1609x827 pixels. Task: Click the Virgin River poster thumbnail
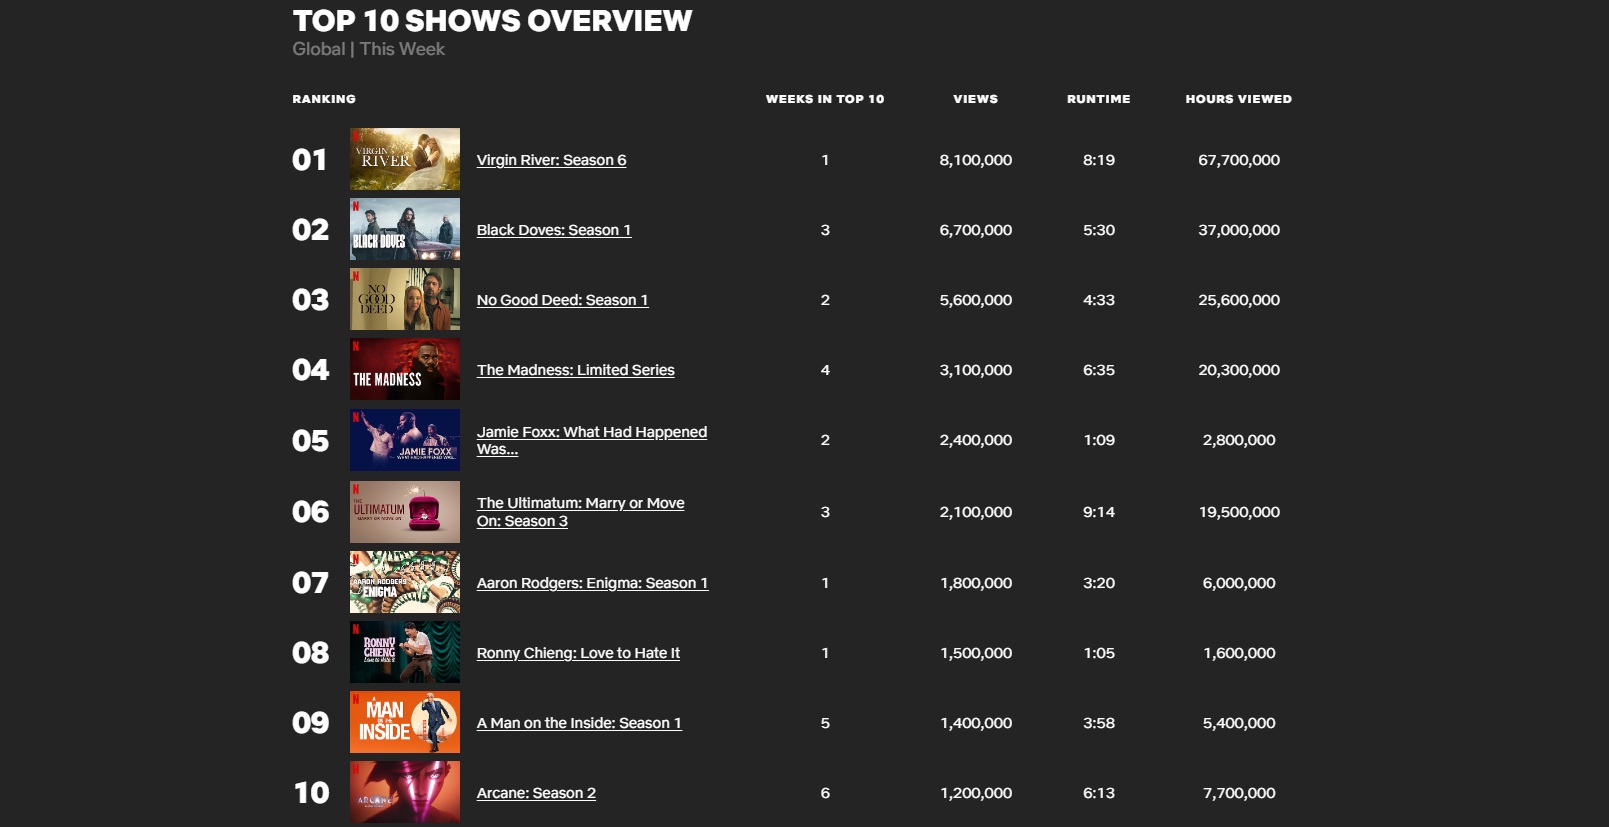click(x=405, y=159)
